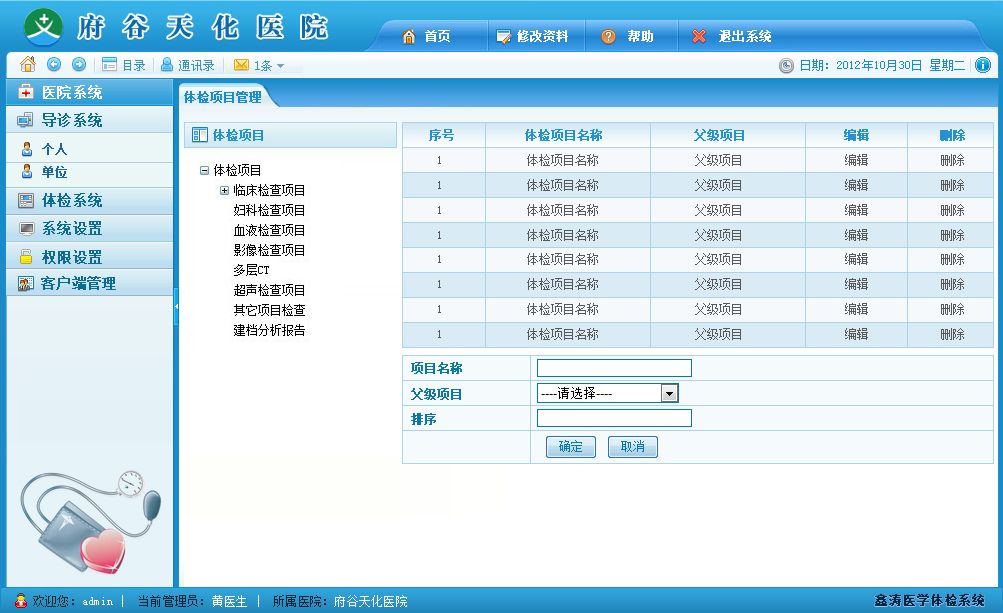Click the 确定 button

(571, 447)
